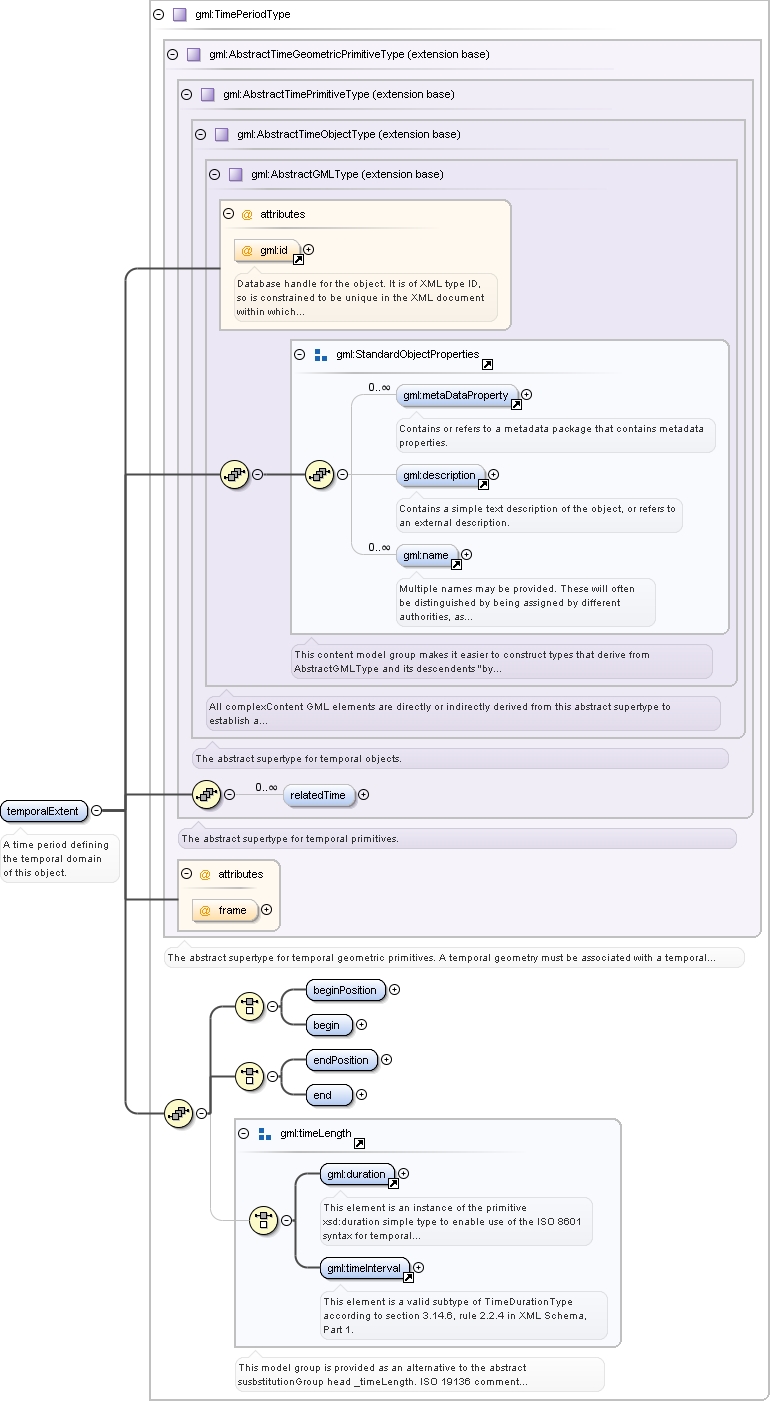Image resolution: width=771 pixels, height=1402 pixels.
Task: Click the gml:timeInterval link arrow icon
Action: pos(408,1276)
